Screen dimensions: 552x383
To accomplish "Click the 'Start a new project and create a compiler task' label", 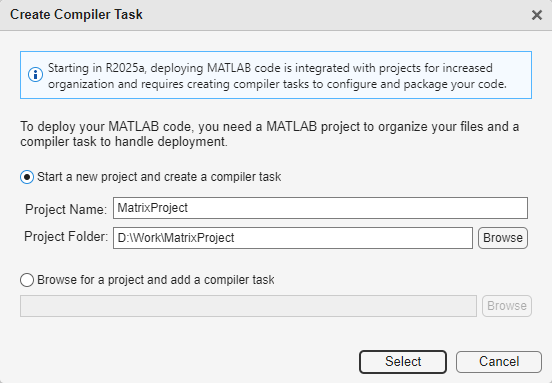I will click(159, 177).
